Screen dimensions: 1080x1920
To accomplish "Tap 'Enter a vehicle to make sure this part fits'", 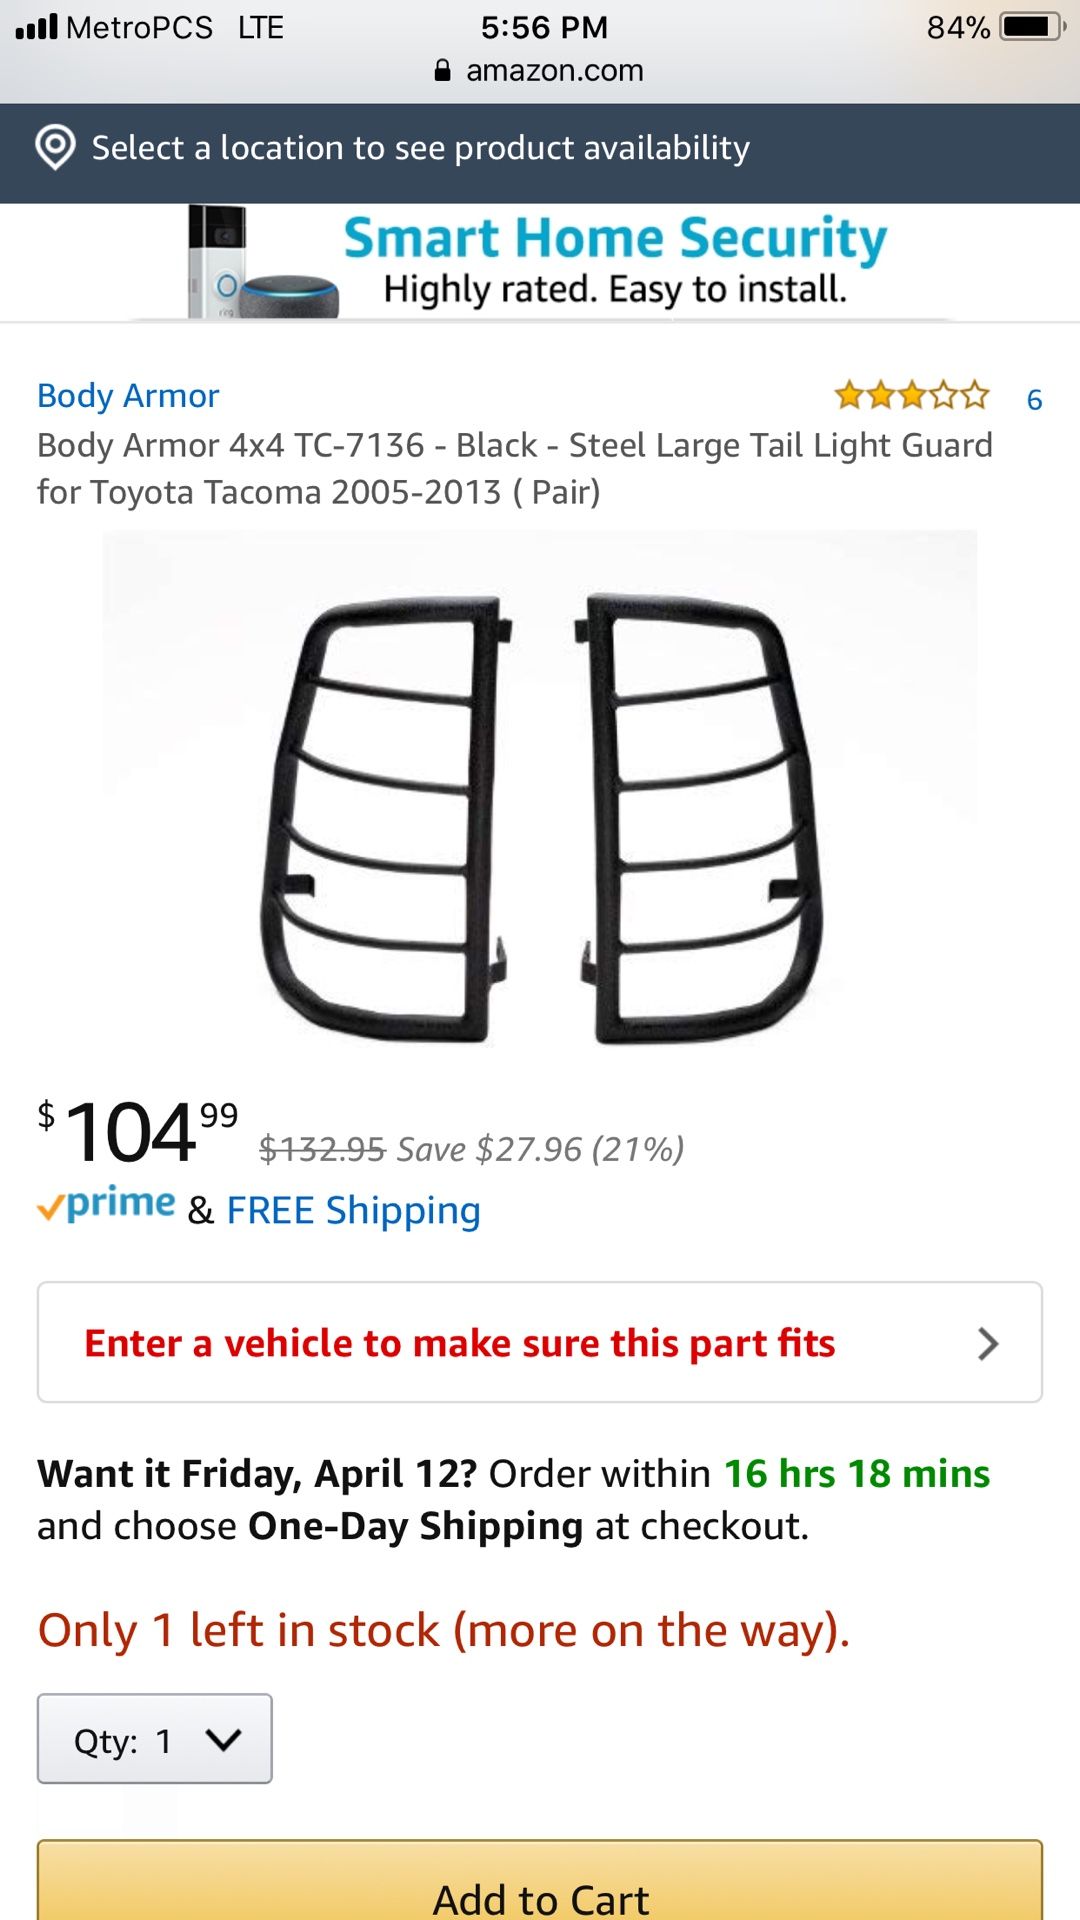I will pyautogui.click(x=460, y=1344).
